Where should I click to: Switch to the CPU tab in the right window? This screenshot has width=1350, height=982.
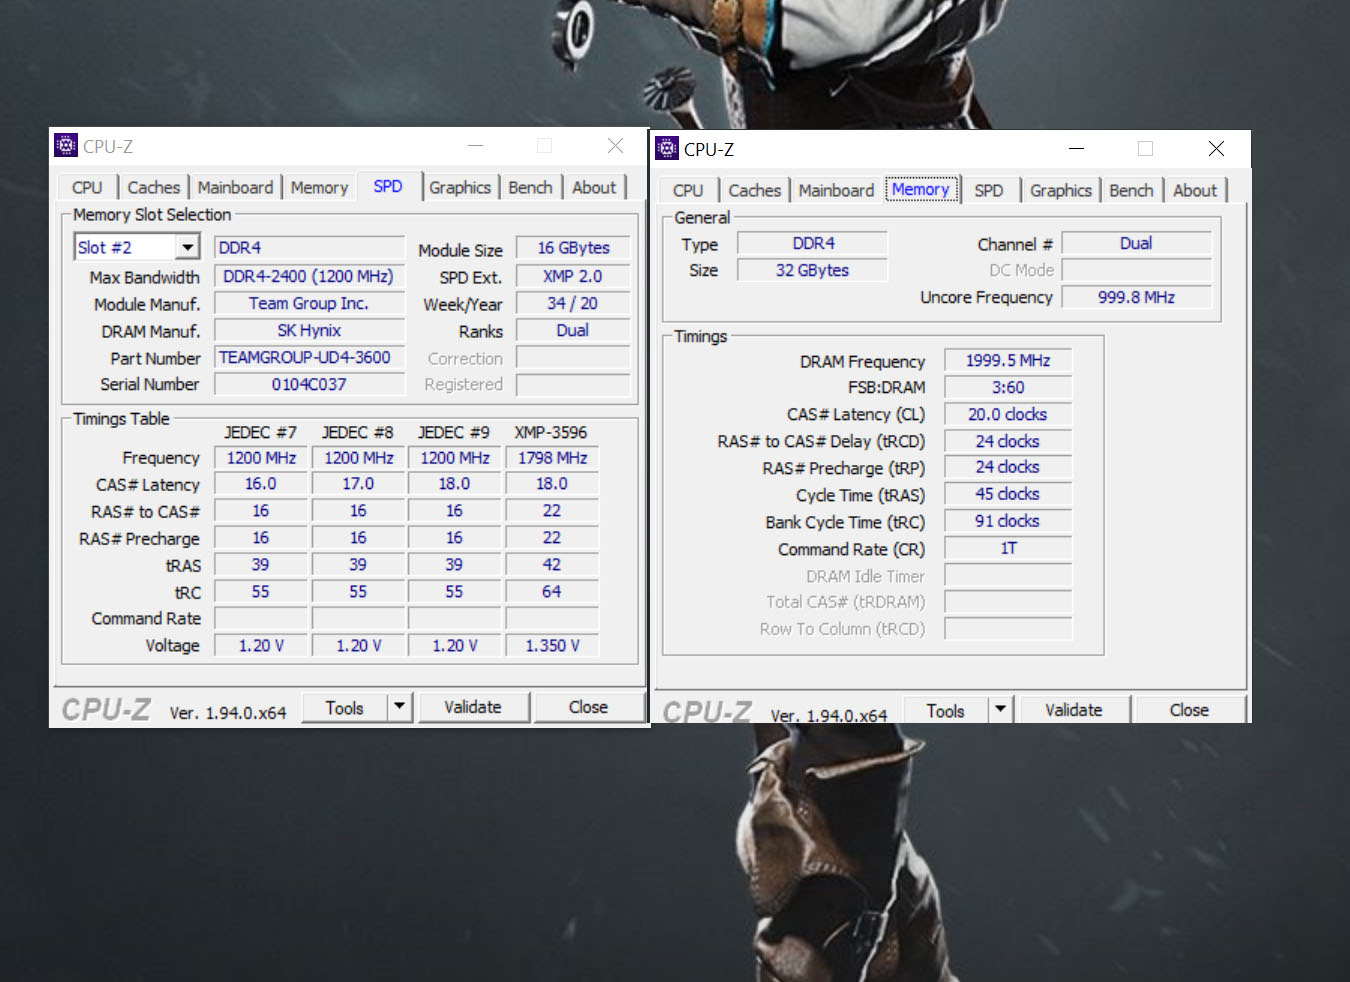click(x=688, y=190)
